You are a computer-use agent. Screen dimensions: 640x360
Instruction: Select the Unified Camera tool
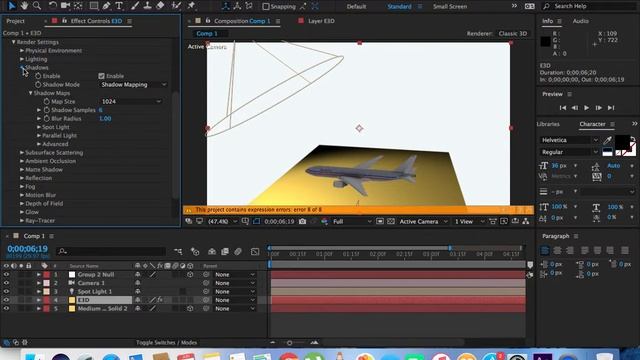(65, 6)
